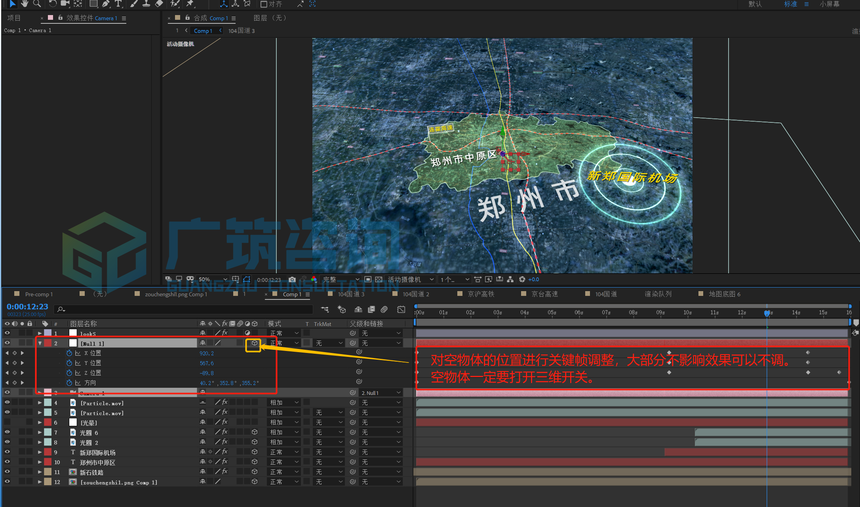Click the draft 3D icon in timeline
Screen dimensions: 860x507
click(x=342, y=309)
